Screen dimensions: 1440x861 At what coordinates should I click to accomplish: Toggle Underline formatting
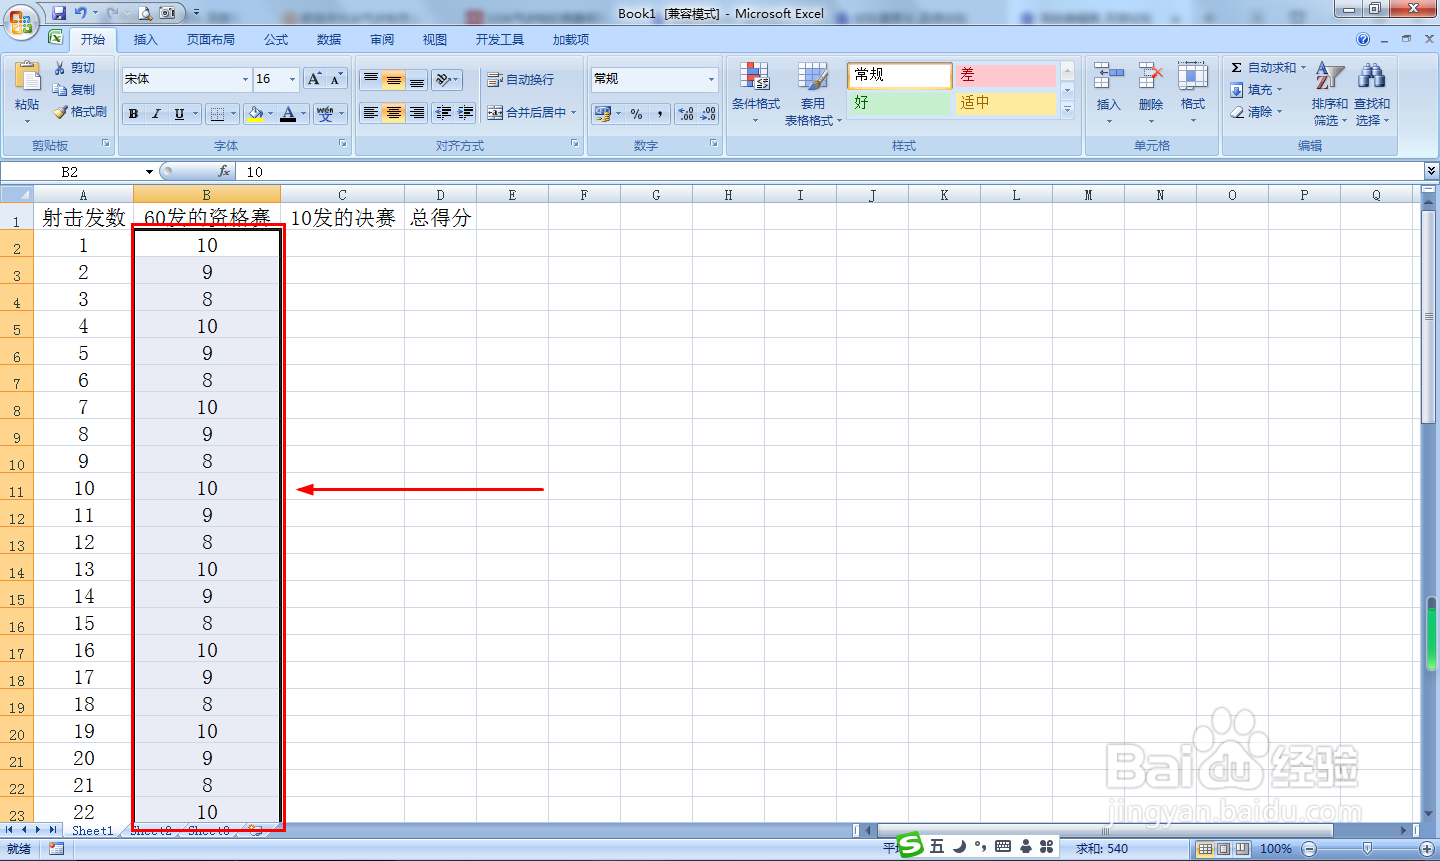pos(179,114)
